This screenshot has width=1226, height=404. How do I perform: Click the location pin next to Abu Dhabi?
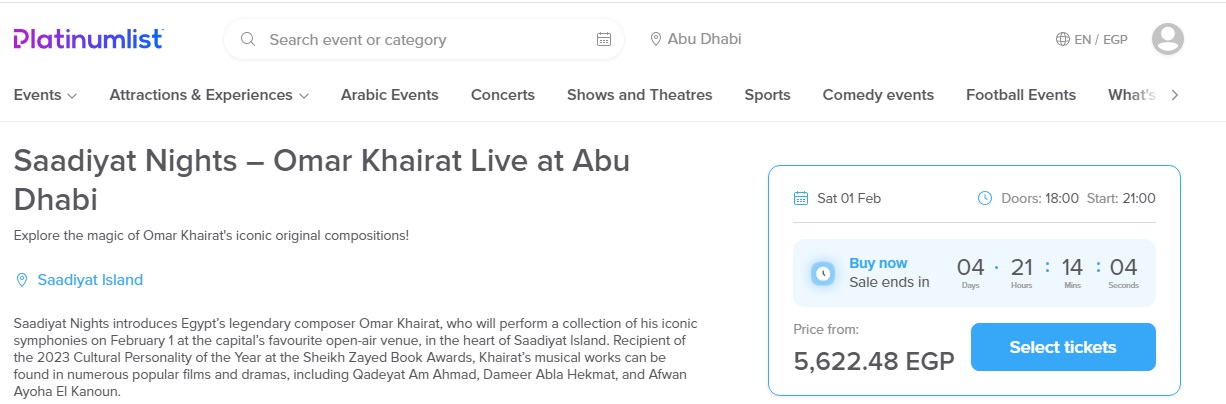tap(656, 40)
